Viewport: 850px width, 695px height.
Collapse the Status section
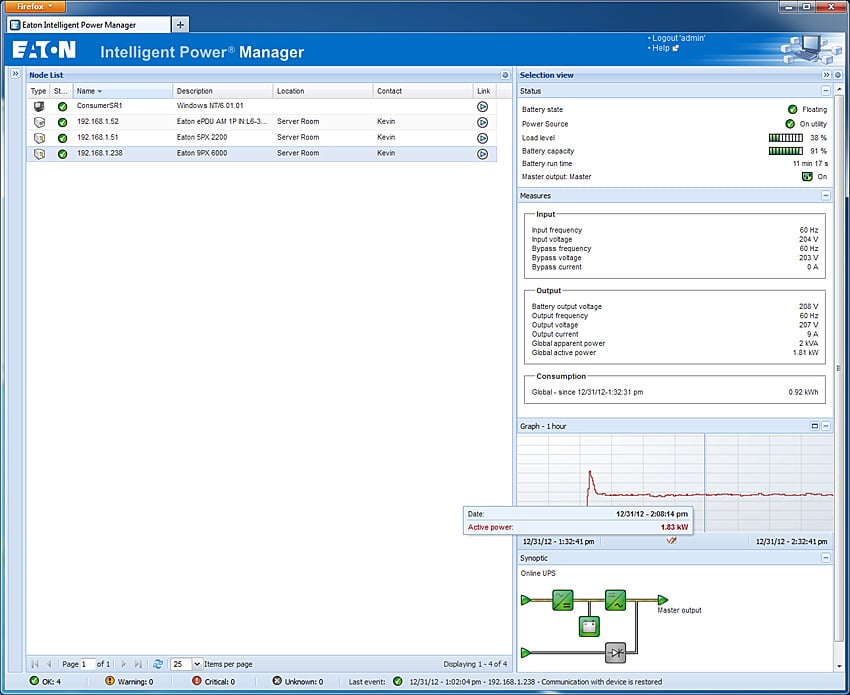[826, 91]
